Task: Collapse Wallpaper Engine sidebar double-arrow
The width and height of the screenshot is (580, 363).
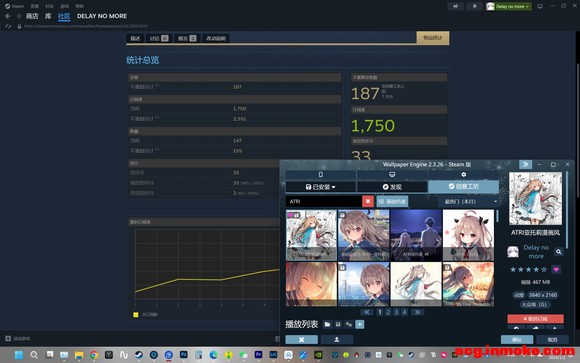Action: click(x=525, y=164)
